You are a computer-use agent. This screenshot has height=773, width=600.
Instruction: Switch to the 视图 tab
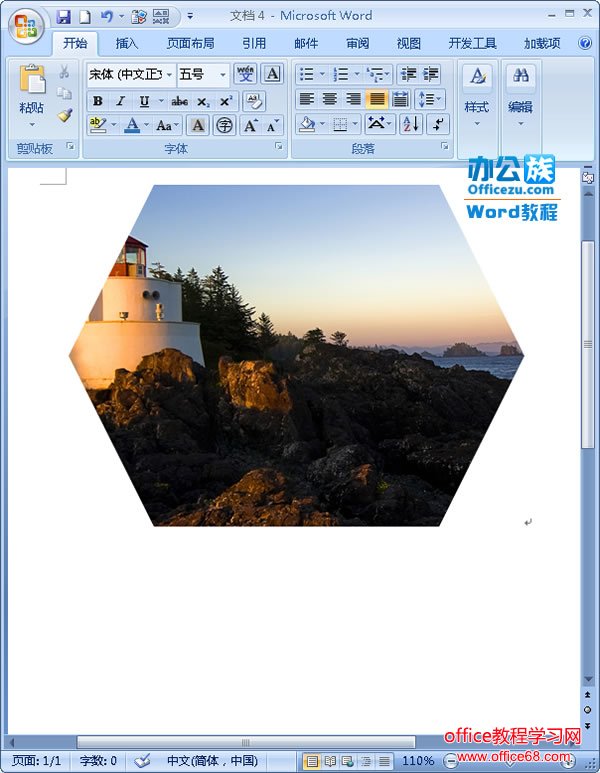click(x=409, y=43)
